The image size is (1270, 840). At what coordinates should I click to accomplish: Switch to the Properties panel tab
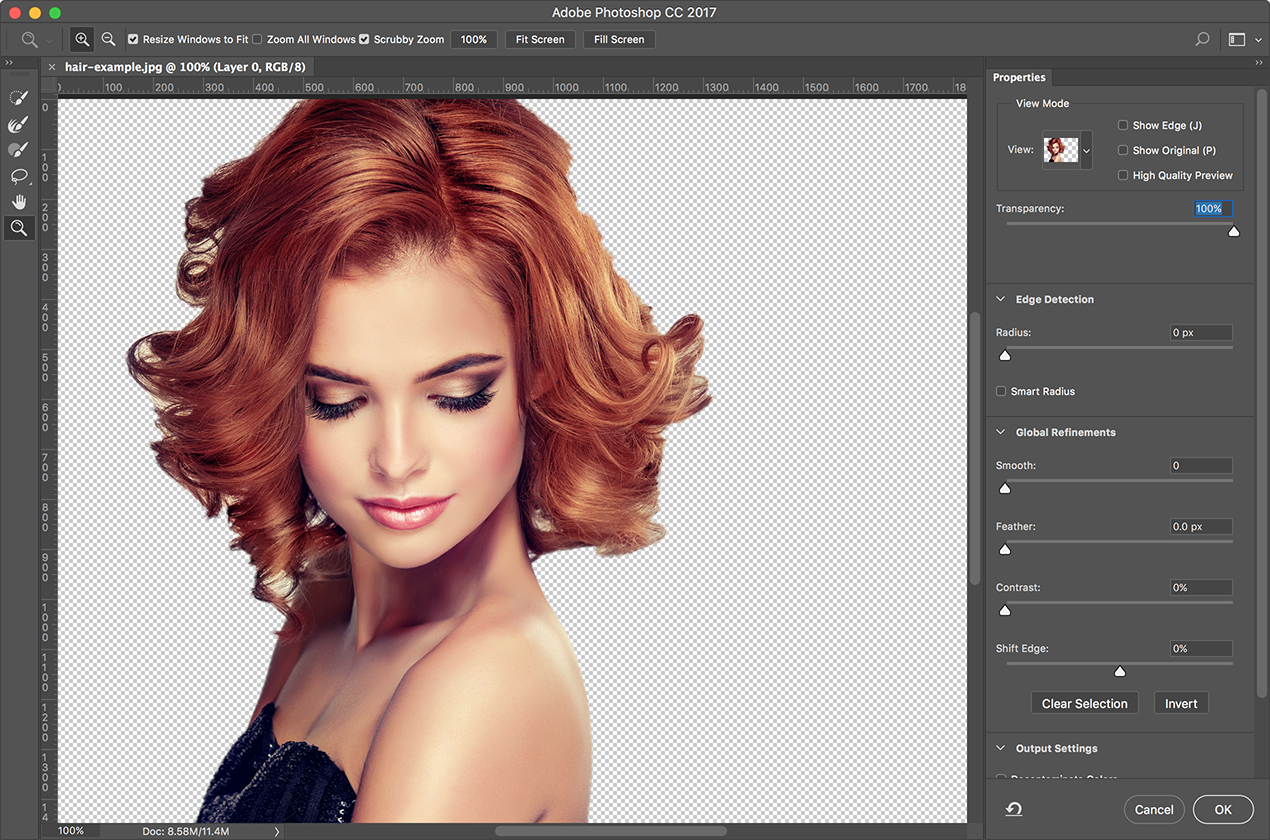click(1019, 78)
